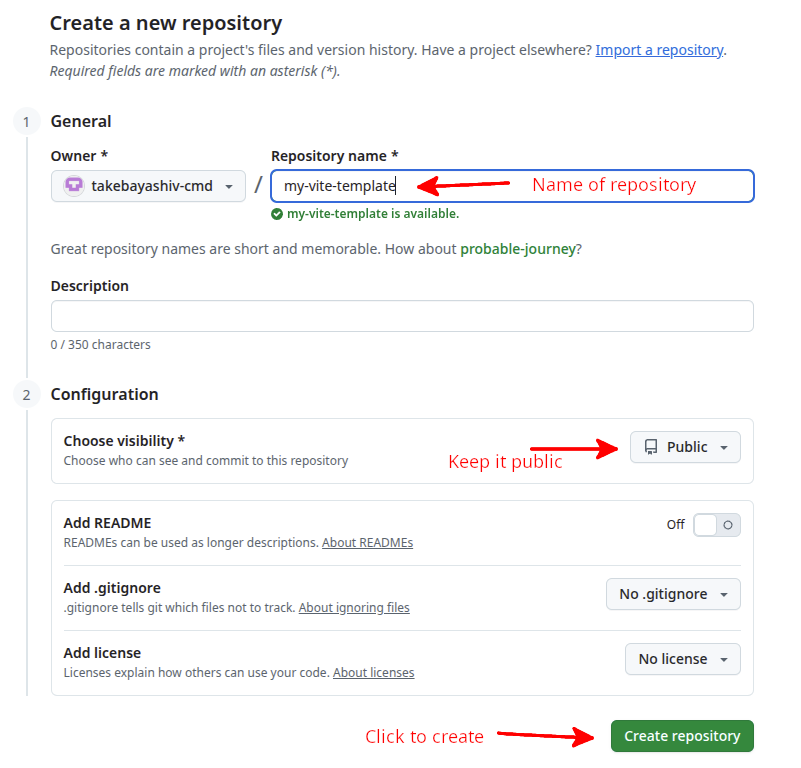Screen dimensions: 801x768
Task: Switch repository visibility via the Public selector
Action: tap(685, 447)
